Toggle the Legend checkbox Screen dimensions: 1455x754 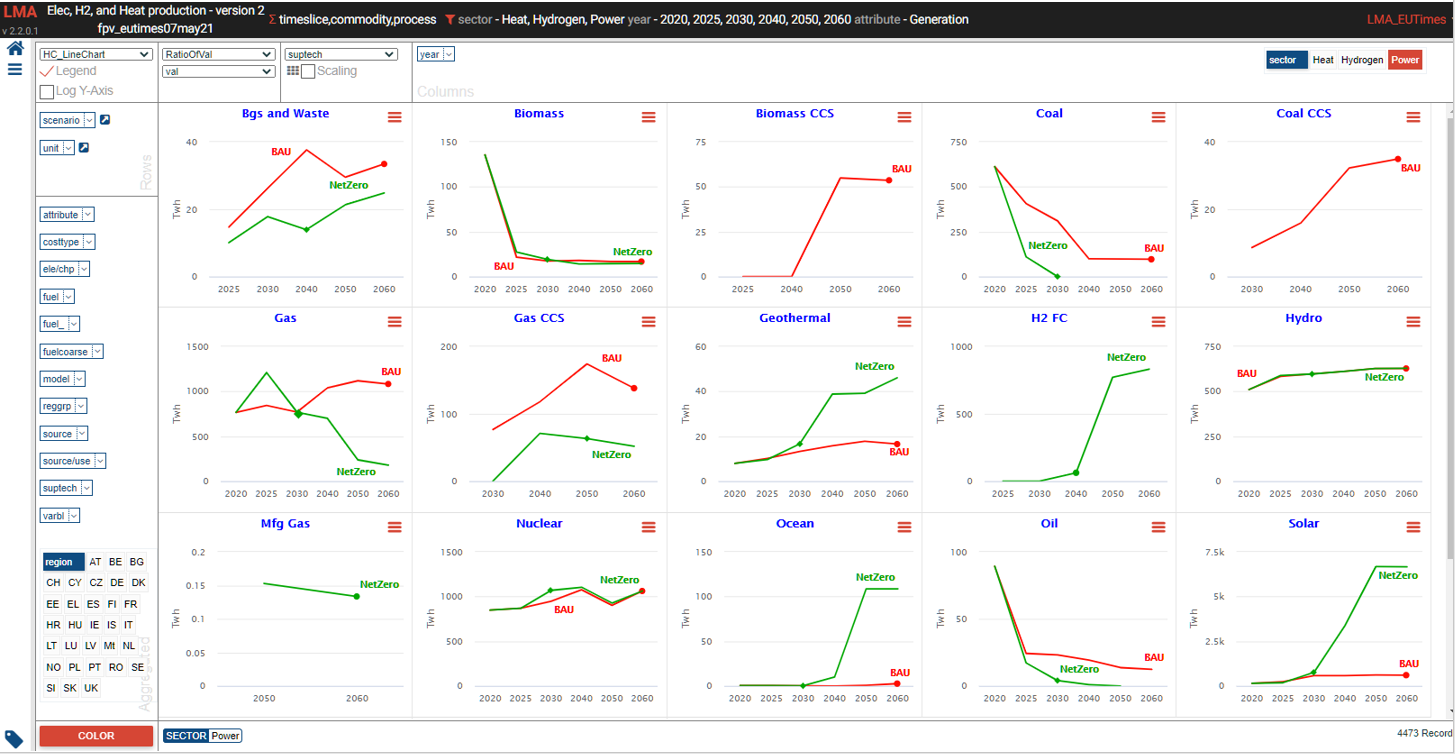coord(46,71)
